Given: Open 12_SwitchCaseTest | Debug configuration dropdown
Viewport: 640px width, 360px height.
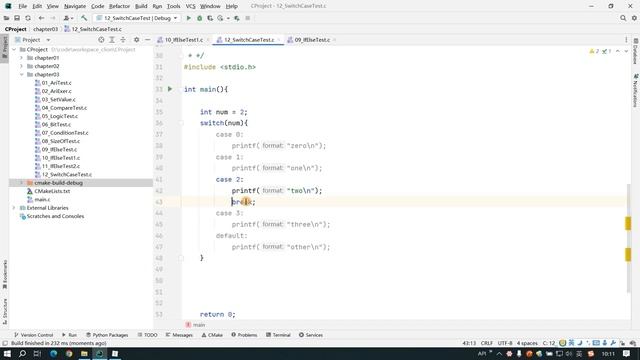Looking at the screenshot, I should tap(136, 18).
